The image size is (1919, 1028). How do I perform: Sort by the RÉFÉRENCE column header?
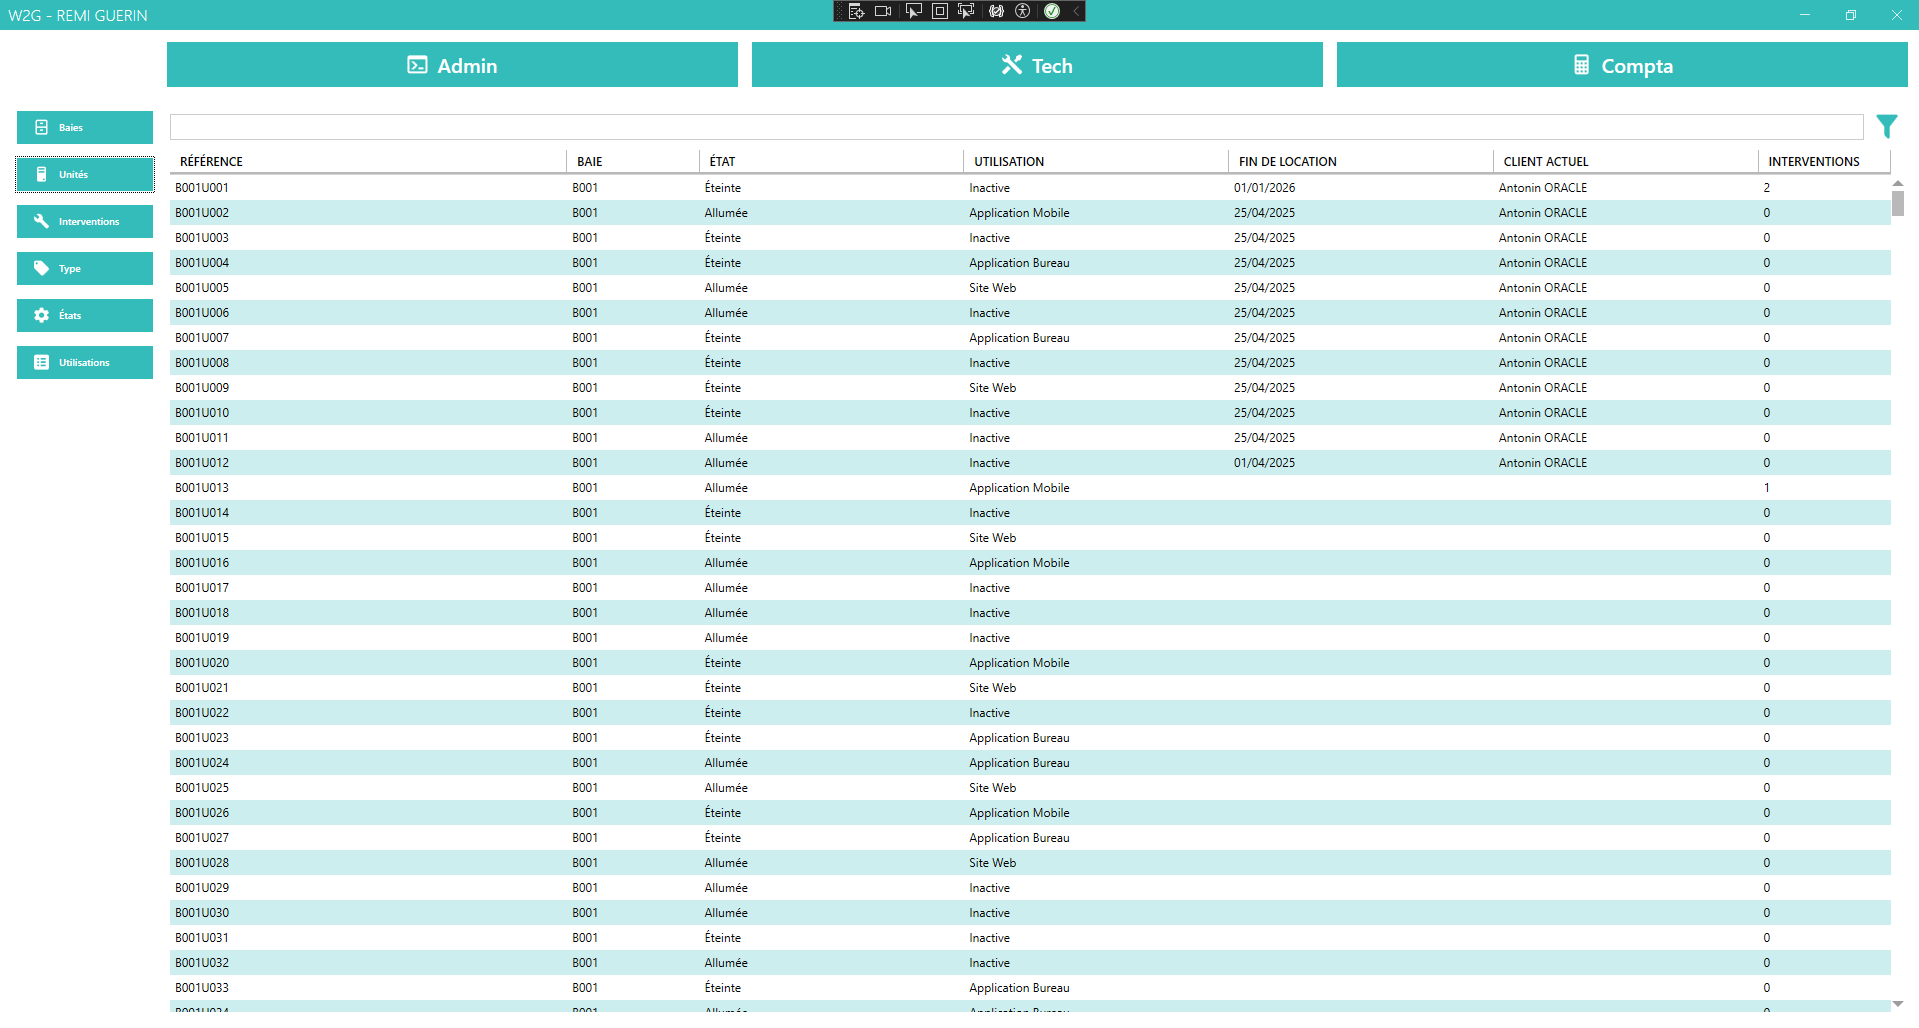368,161
